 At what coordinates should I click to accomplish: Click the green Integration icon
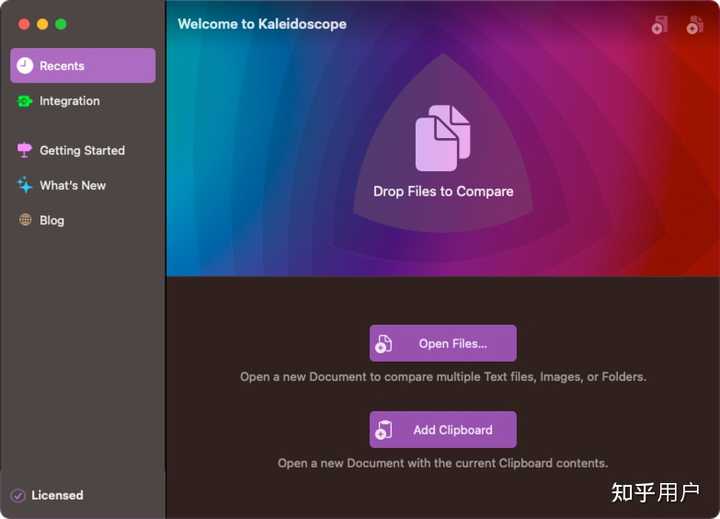[24, 101]
